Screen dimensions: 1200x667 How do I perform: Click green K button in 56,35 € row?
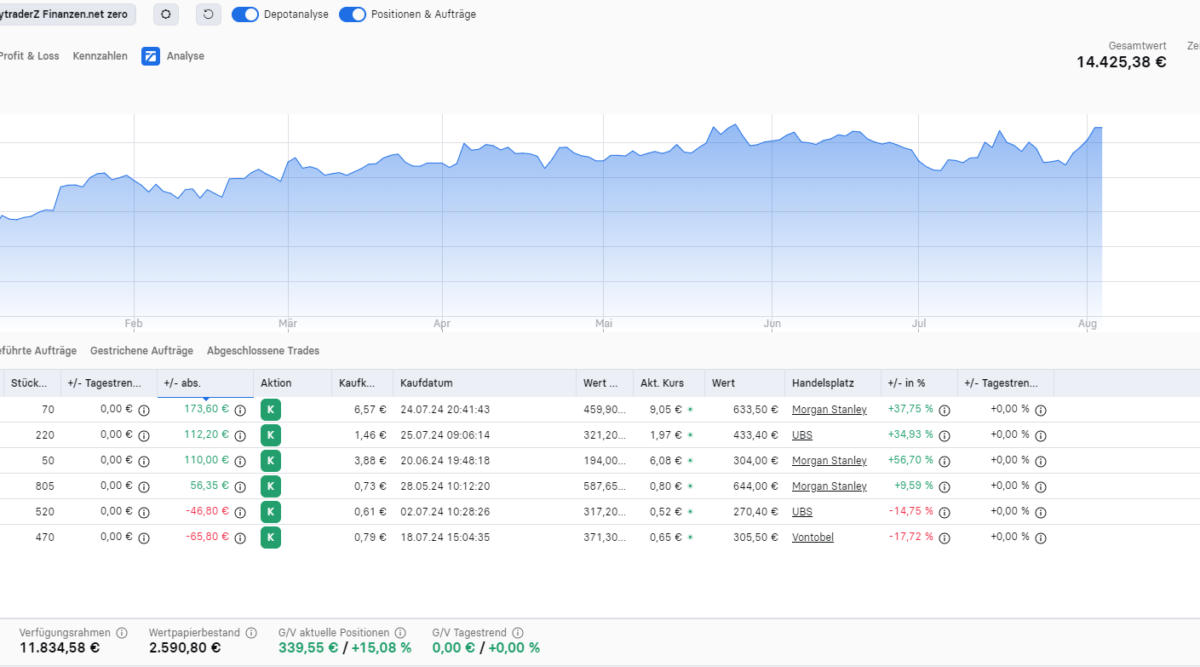pyautogui.click(x=271, y=486)
